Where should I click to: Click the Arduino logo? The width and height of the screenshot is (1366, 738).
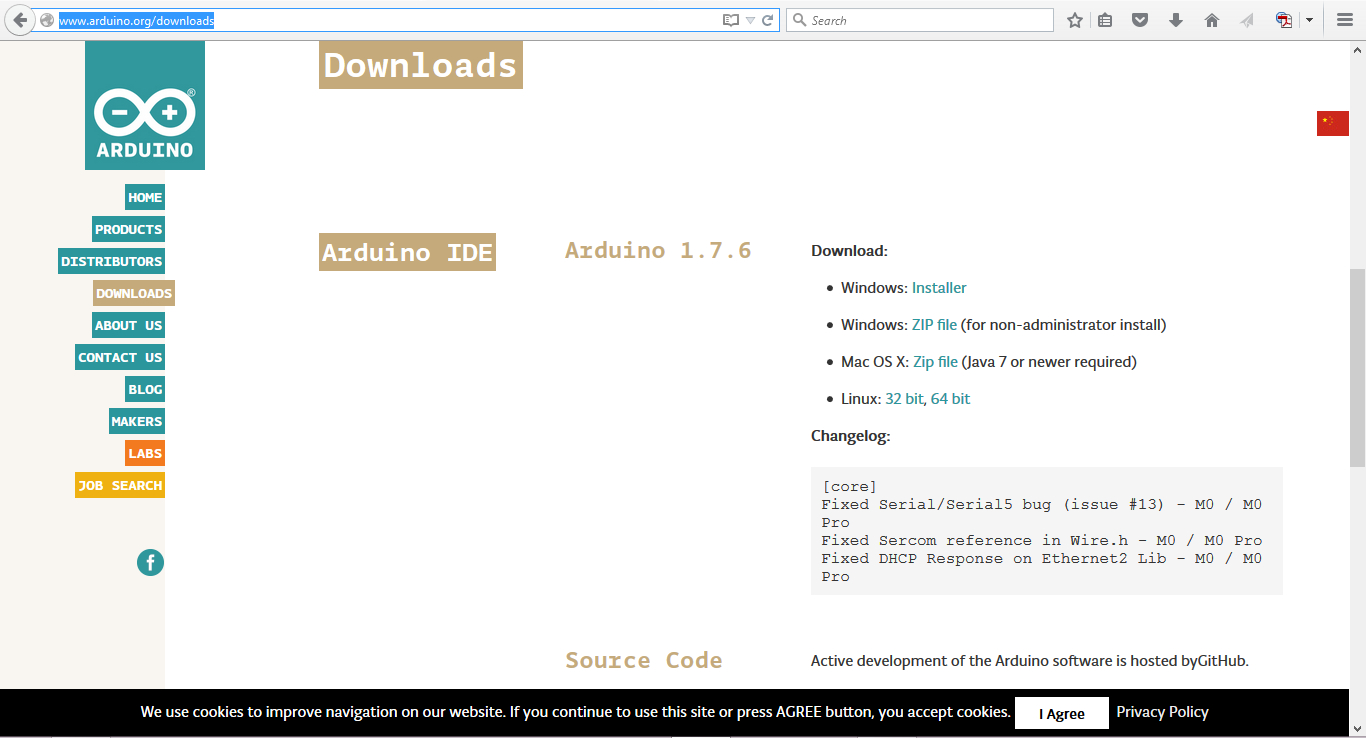145,105
